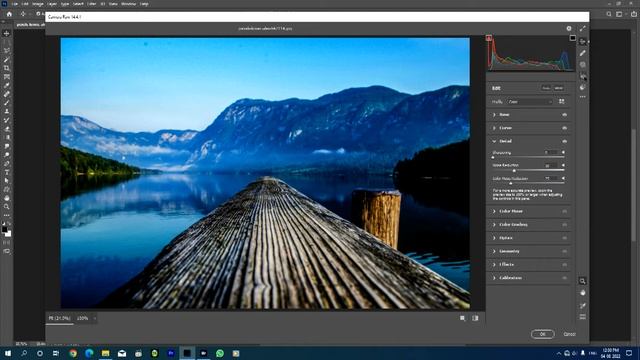Select the Healing brush icon in Camera Raw
Screen dimensions: 640x360
pos(582,53)
